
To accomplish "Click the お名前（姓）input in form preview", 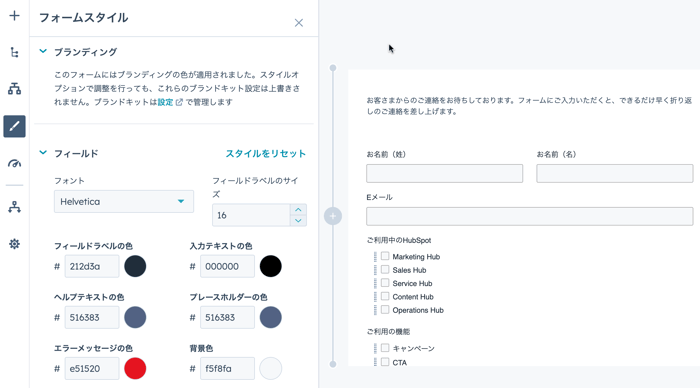I will 445,173.
